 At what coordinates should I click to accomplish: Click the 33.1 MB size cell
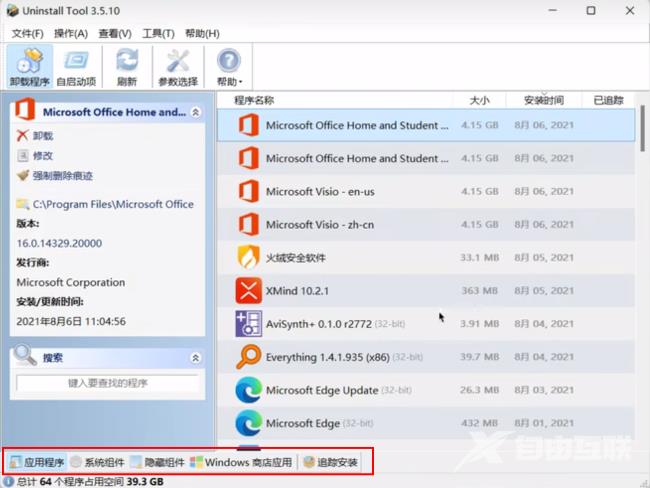(x=479, y=257)
